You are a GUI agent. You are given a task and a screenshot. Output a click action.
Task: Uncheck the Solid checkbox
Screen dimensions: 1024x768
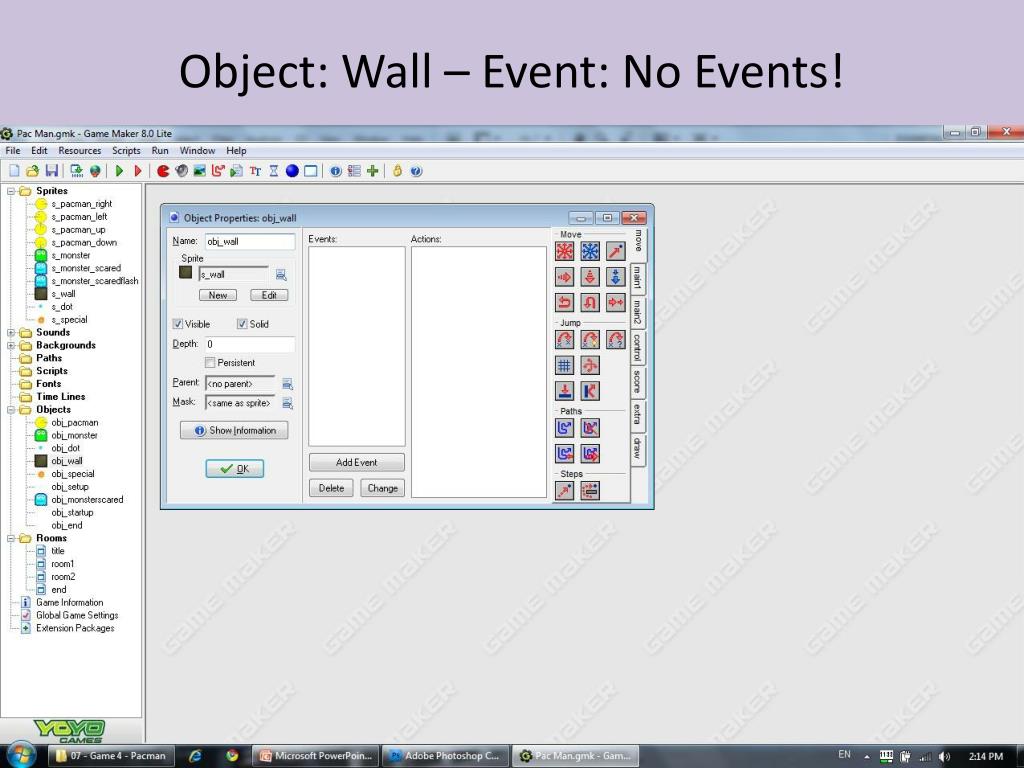[242, 324]
